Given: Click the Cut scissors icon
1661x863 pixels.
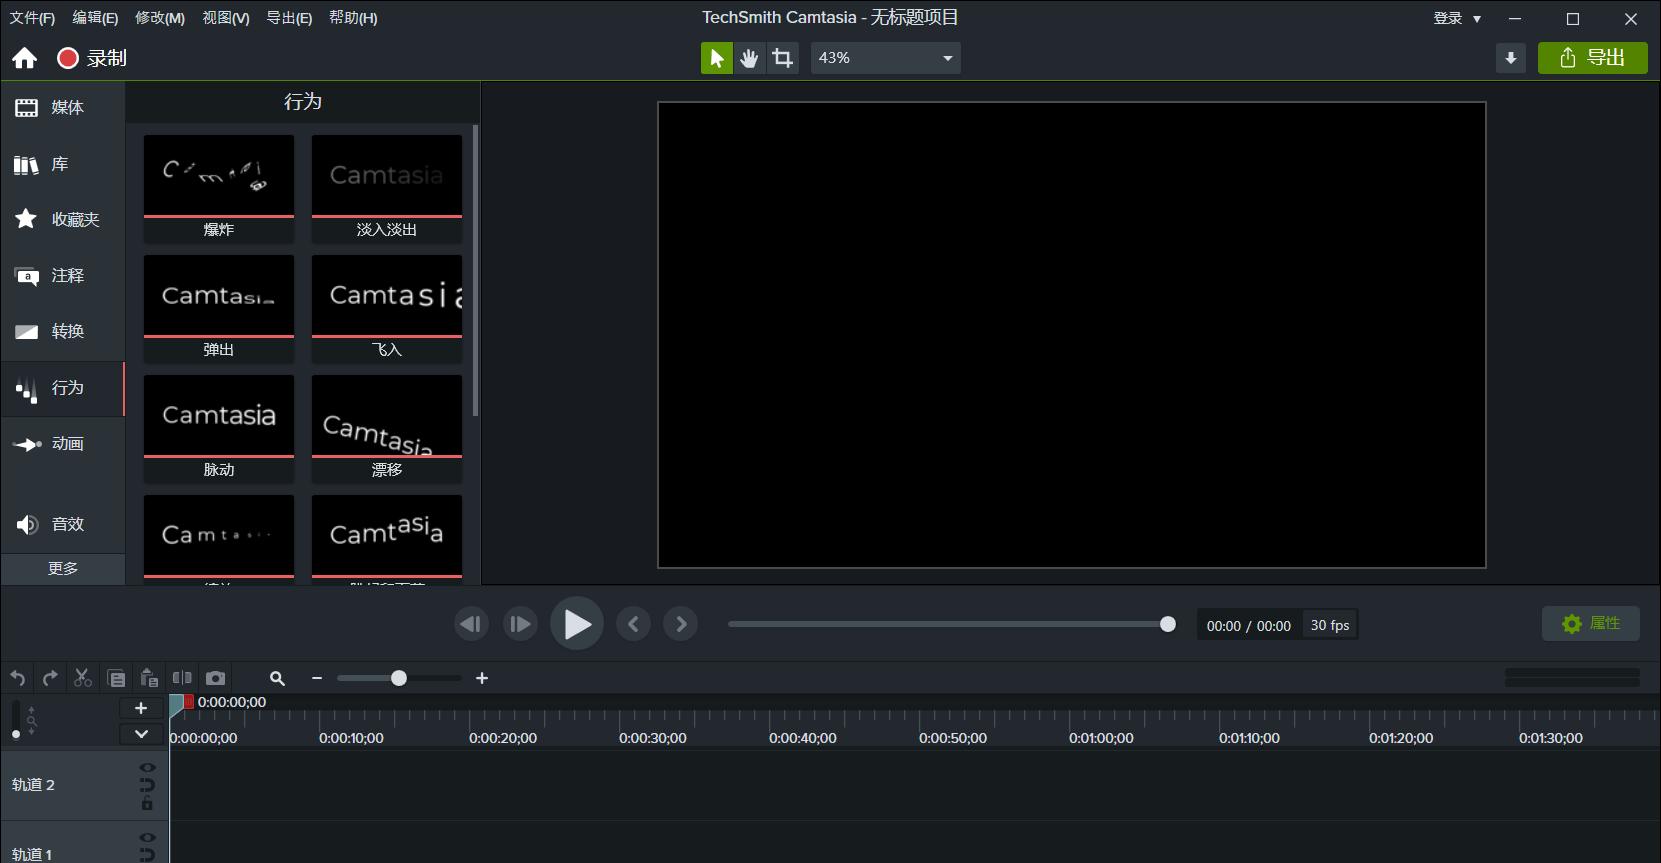Looking at the screenshot, I should tap(83, 678).
